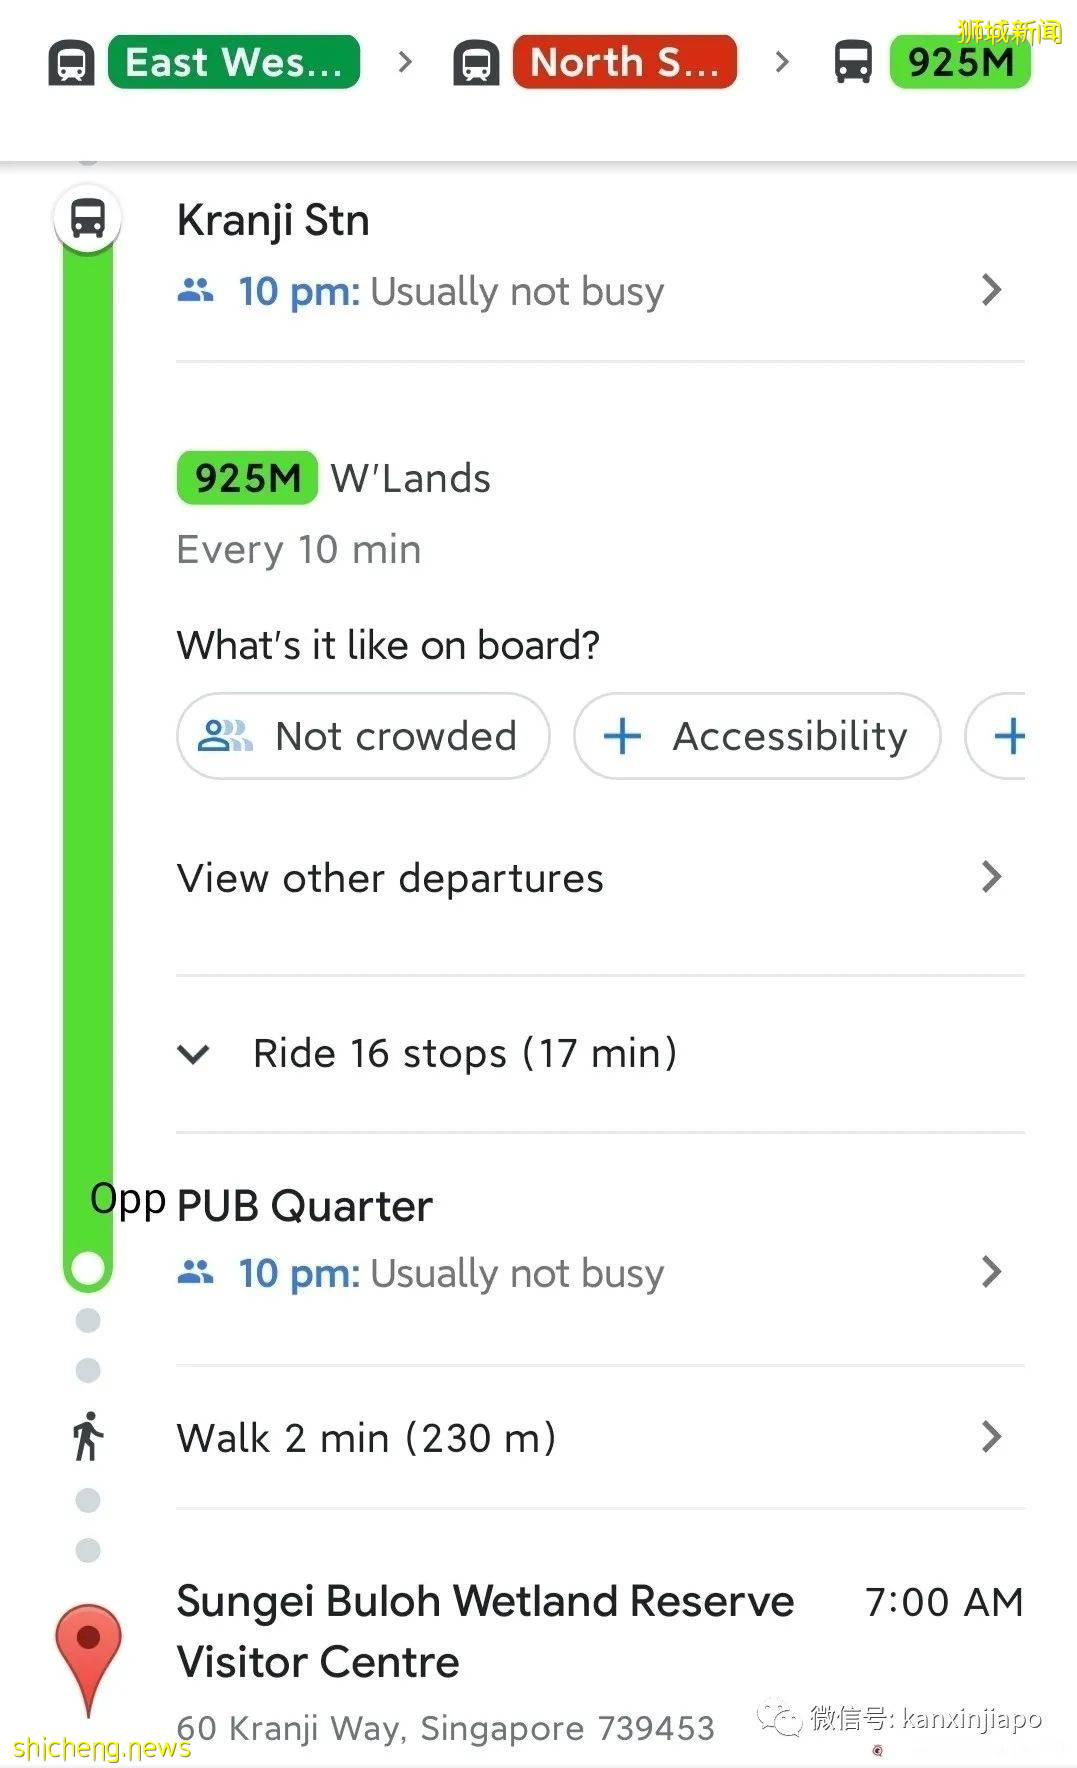
Task: Tap the crowd icon under PUB Quarter
Action: pyautogui.click(x=195, y=1273)
